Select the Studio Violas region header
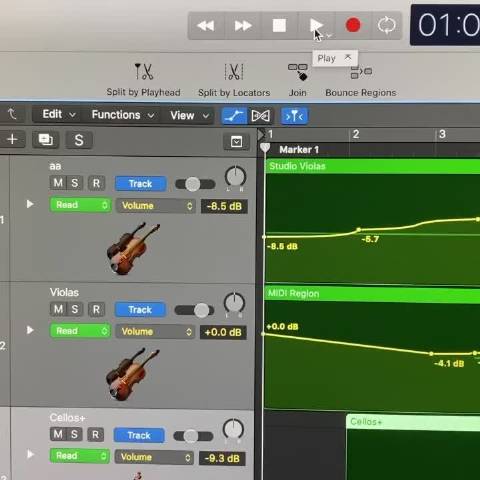The width and height of the screenshot is (480, 480). tap(373, 166)
